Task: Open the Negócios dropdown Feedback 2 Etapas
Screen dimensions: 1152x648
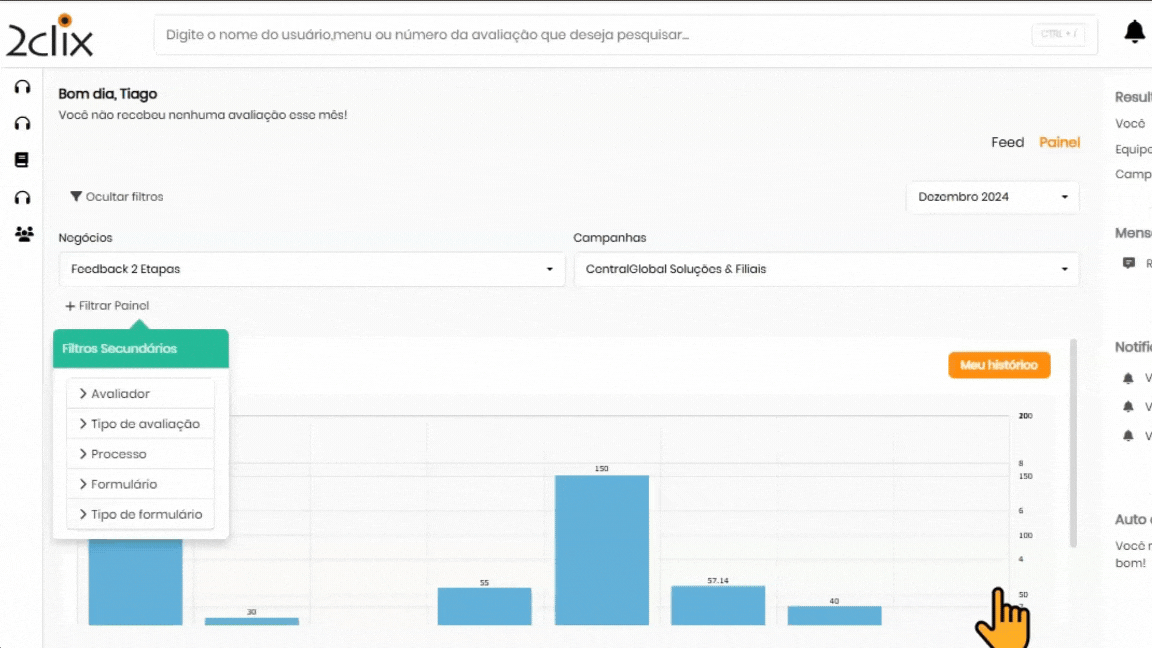Action: [x=311, y=269]
